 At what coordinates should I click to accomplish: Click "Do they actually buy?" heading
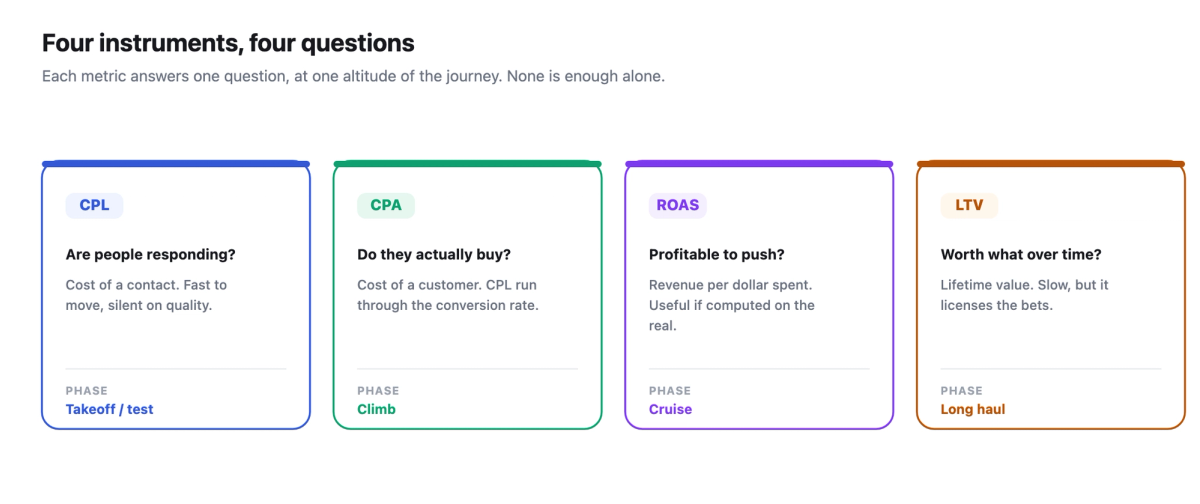tap(434, 255)
